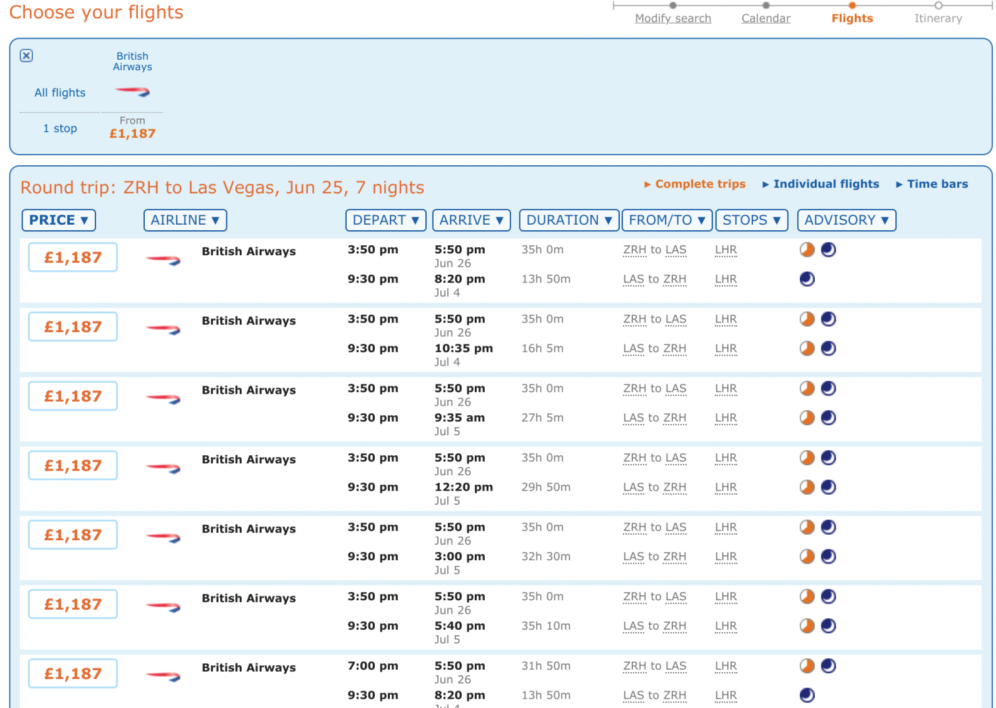Open the AIRLINE sort dropdown
Image resolution: width=996 pixels, height=708 pixels.
click(x=185, y=220)
